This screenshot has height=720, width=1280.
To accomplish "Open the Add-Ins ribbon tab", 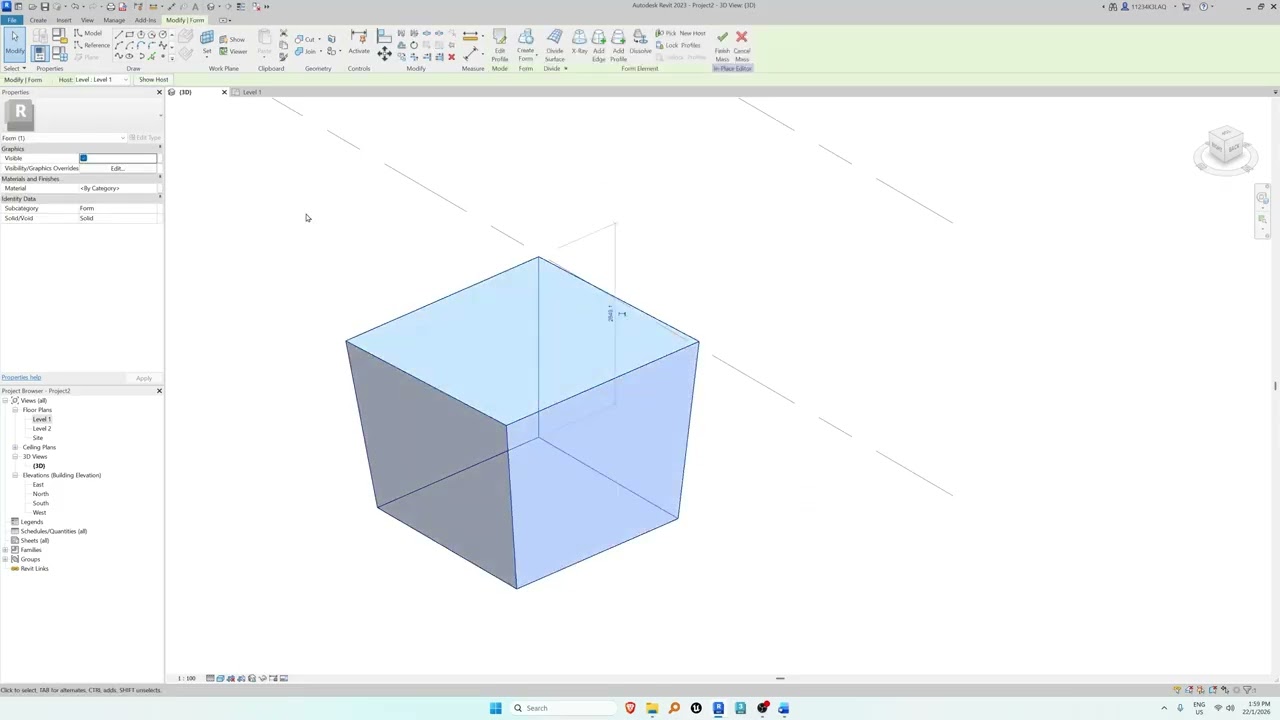I will (x=145, y=20).
